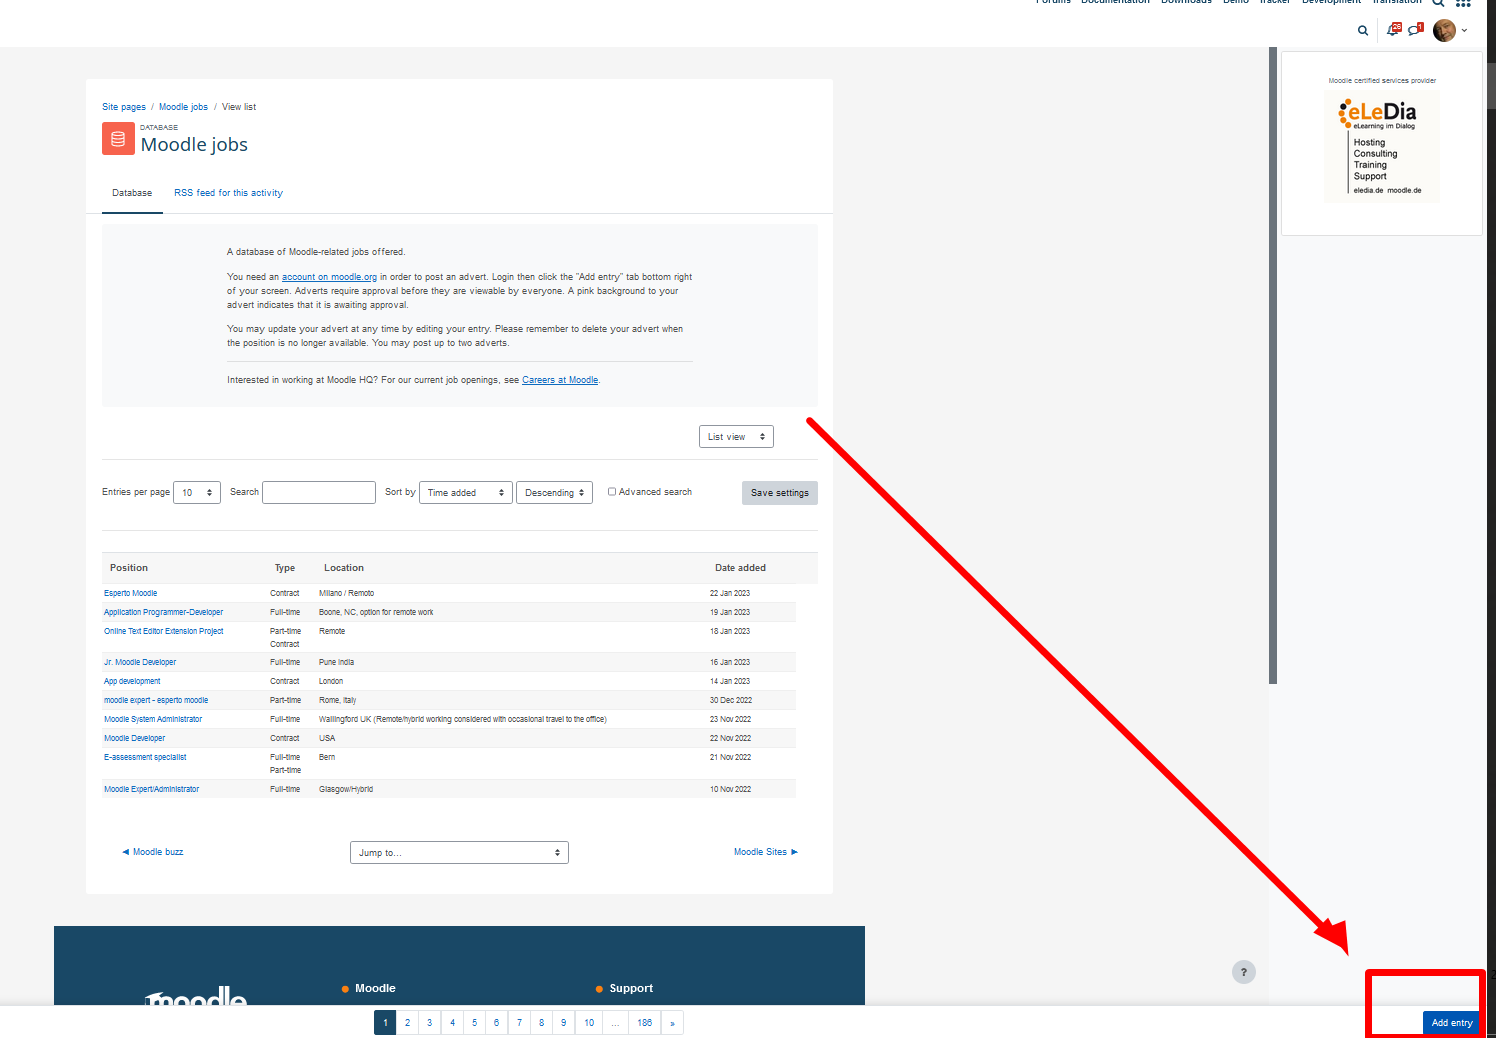Go to last pagination page 186
Image resolution: width=1496 pixels, height=1038 pixels.
point(645,1023)
